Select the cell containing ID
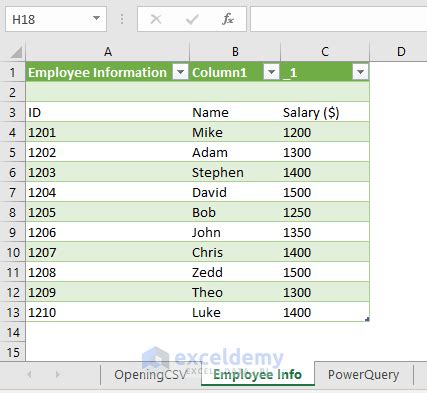The width and height of the screenshot is (427, 393). tap(108, 112)
